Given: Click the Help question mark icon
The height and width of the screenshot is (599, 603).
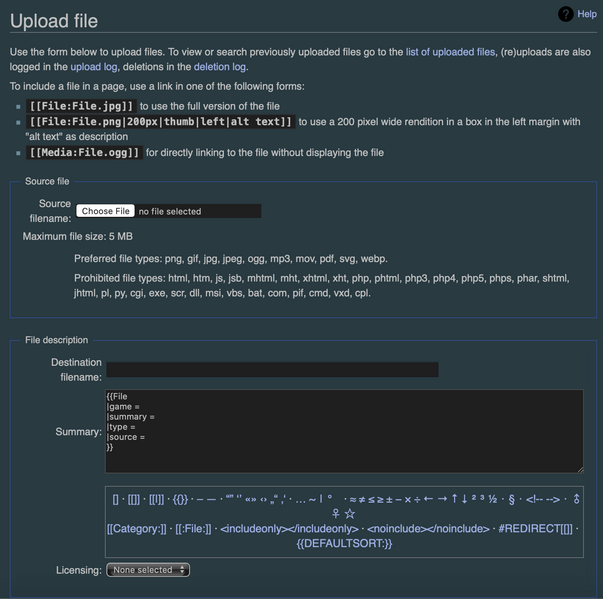Looking at the screenshot, I should (565, 14).
